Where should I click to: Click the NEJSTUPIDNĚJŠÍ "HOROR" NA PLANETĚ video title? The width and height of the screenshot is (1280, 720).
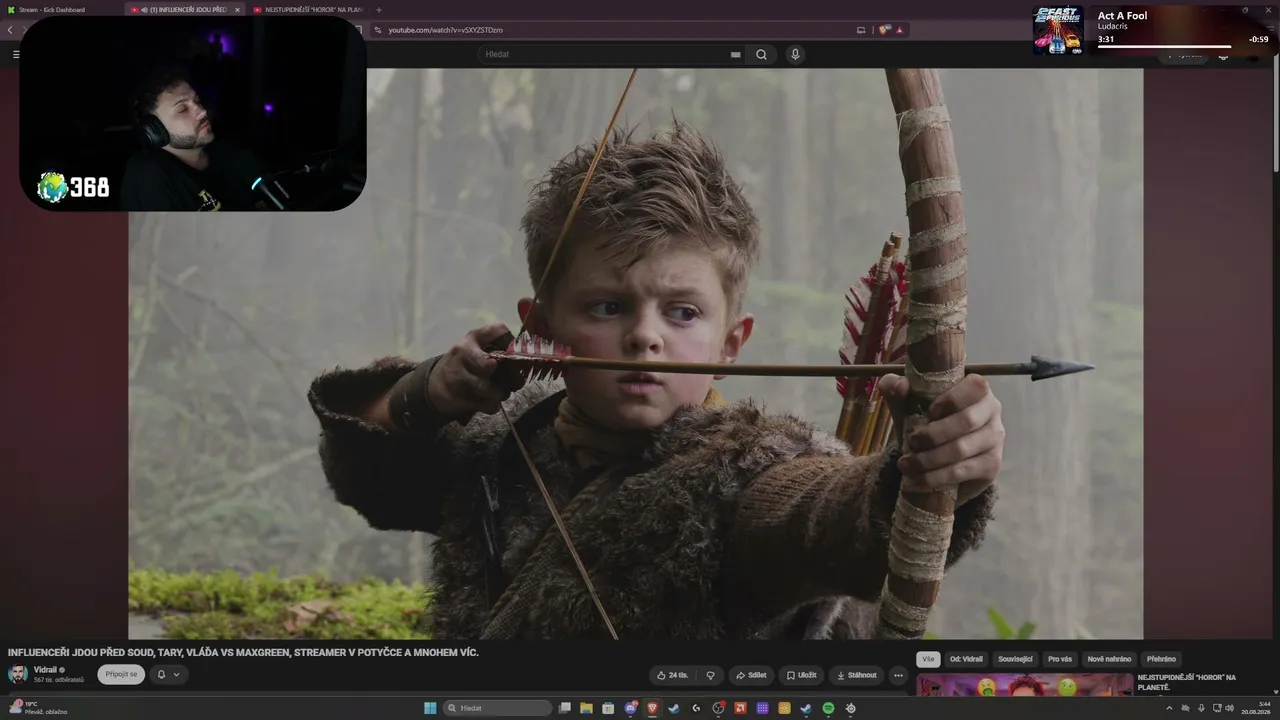1187,682
